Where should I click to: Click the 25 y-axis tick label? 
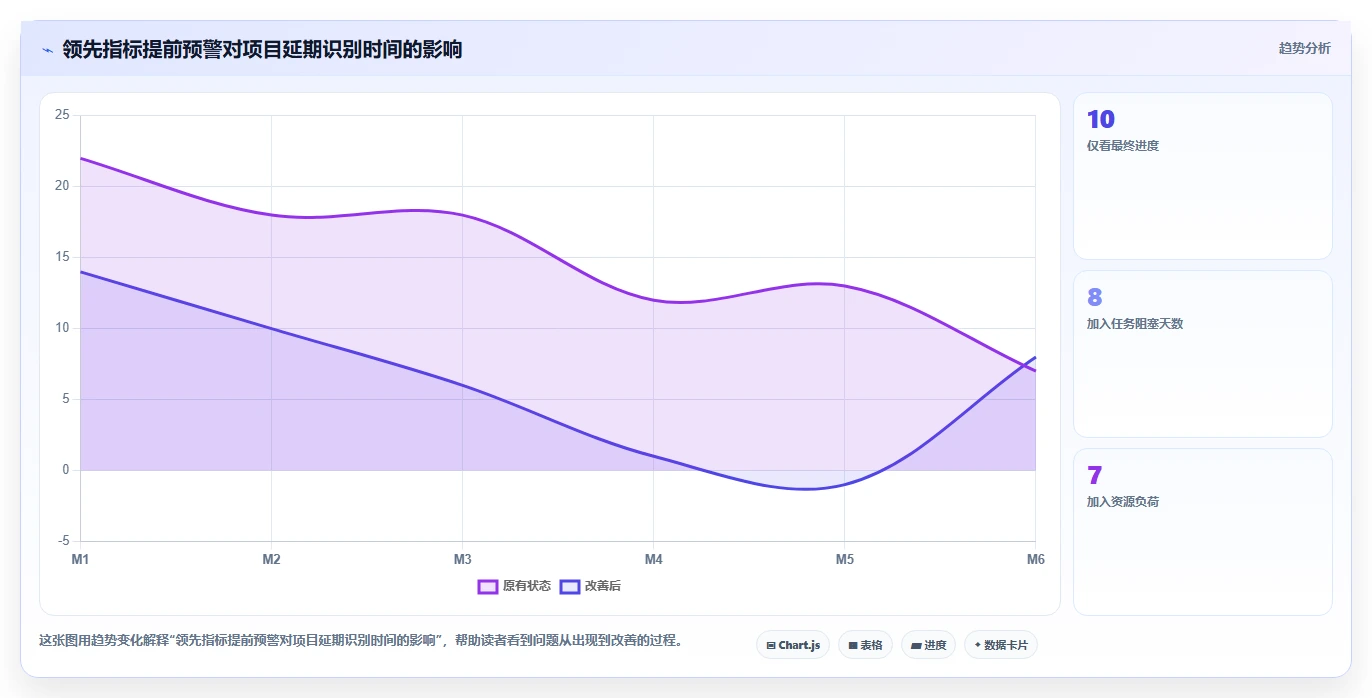(x=62, y=115)
